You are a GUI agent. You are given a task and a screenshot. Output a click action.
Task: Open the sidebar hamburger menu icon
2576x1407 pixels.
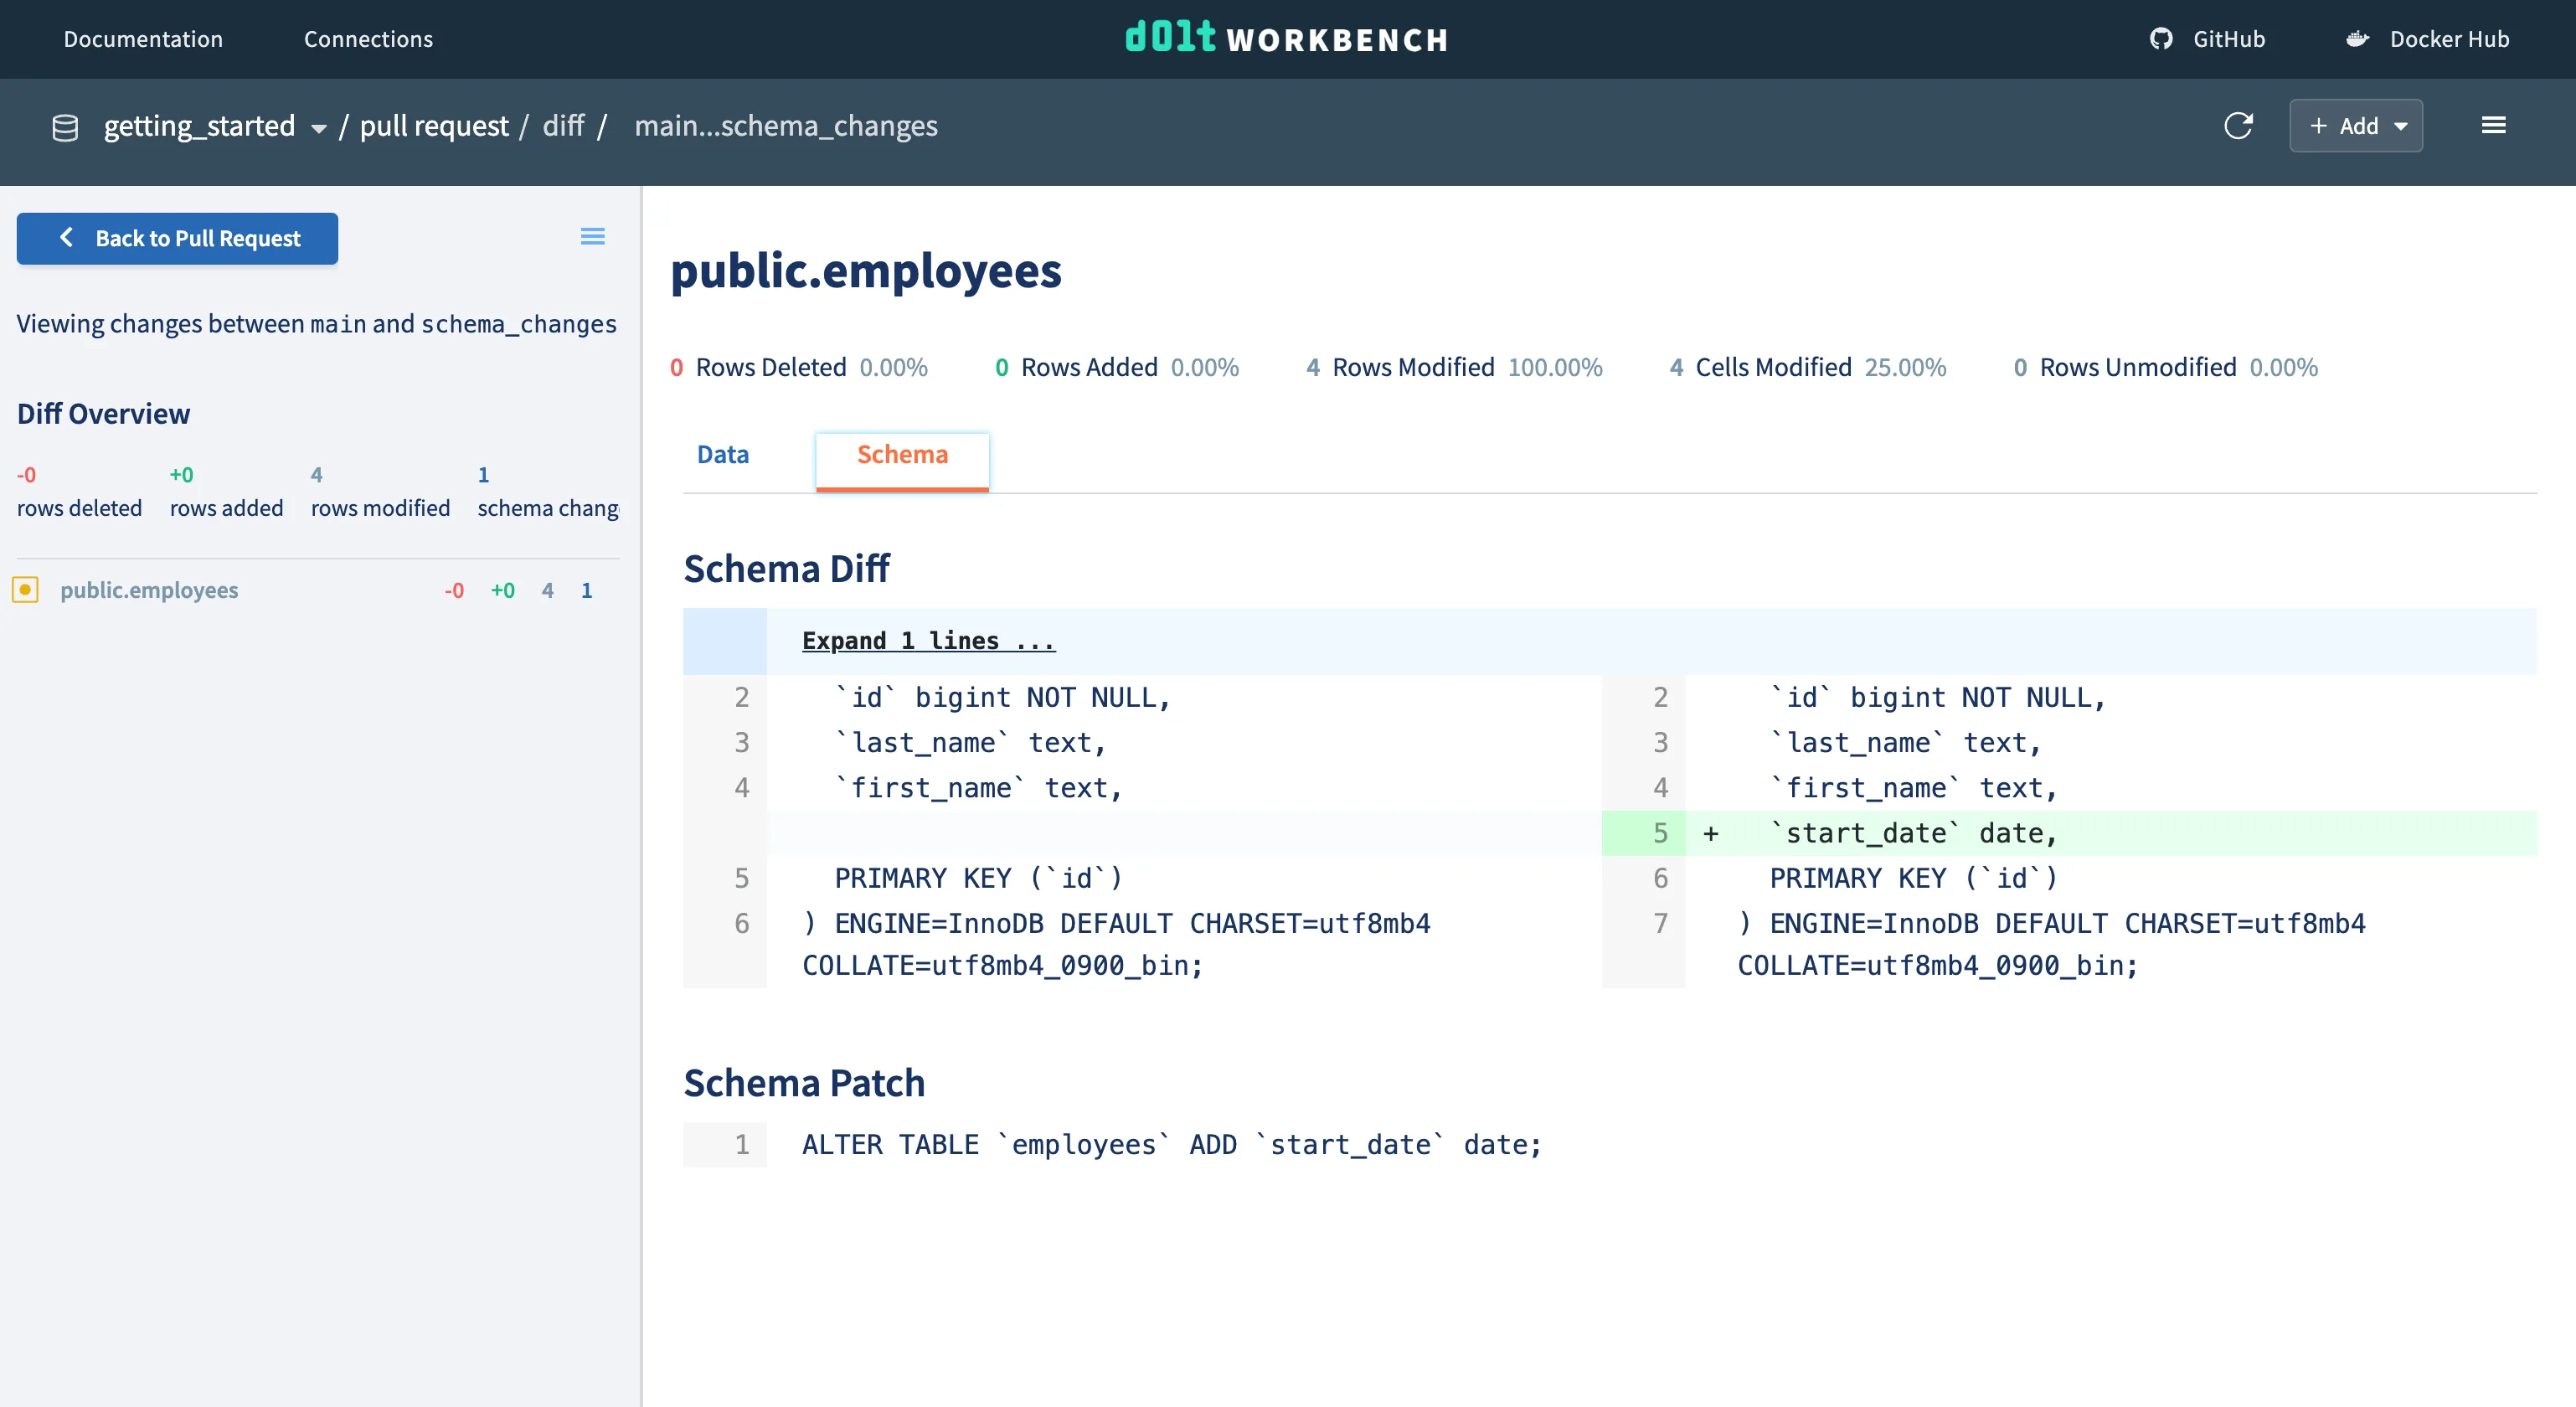pyautogui.click(x=592, y=236)
